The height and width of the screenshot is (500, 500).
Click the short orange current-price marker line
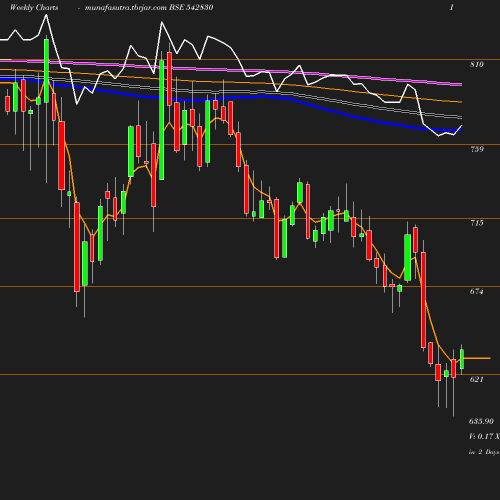(x=477, y=358)
